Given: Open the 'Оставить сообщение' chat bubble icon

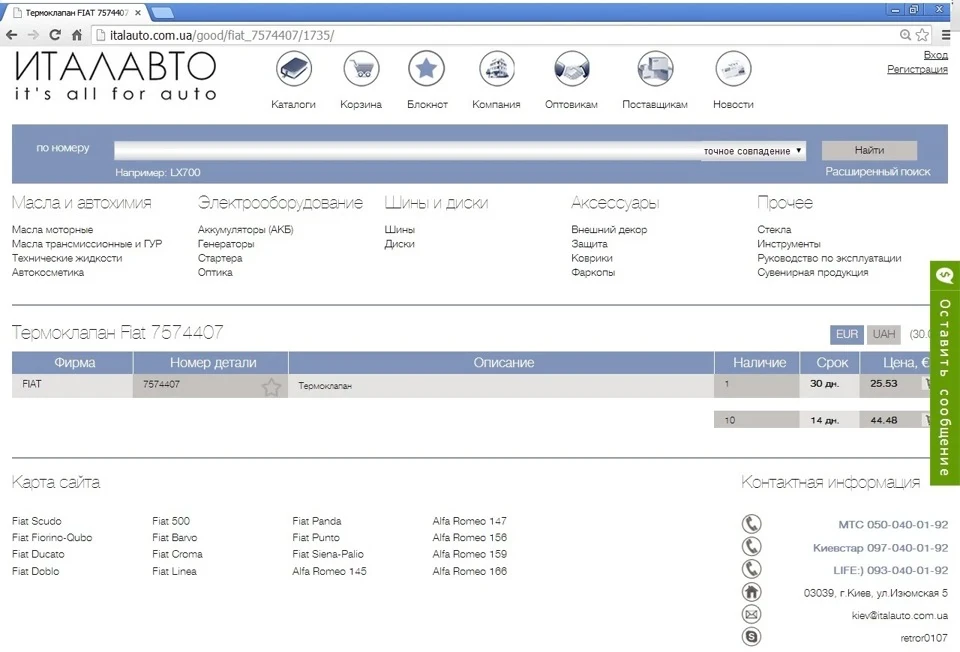Looking at the screenshot, I should [945, 275].
